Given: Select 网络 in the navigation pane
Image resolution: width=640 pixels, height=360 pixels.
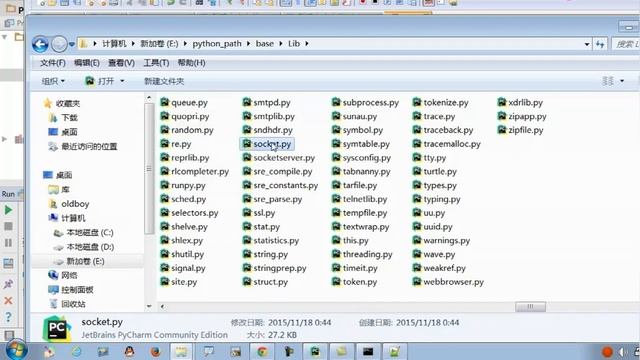Looking at the screenshot, I should coord(63,276).
